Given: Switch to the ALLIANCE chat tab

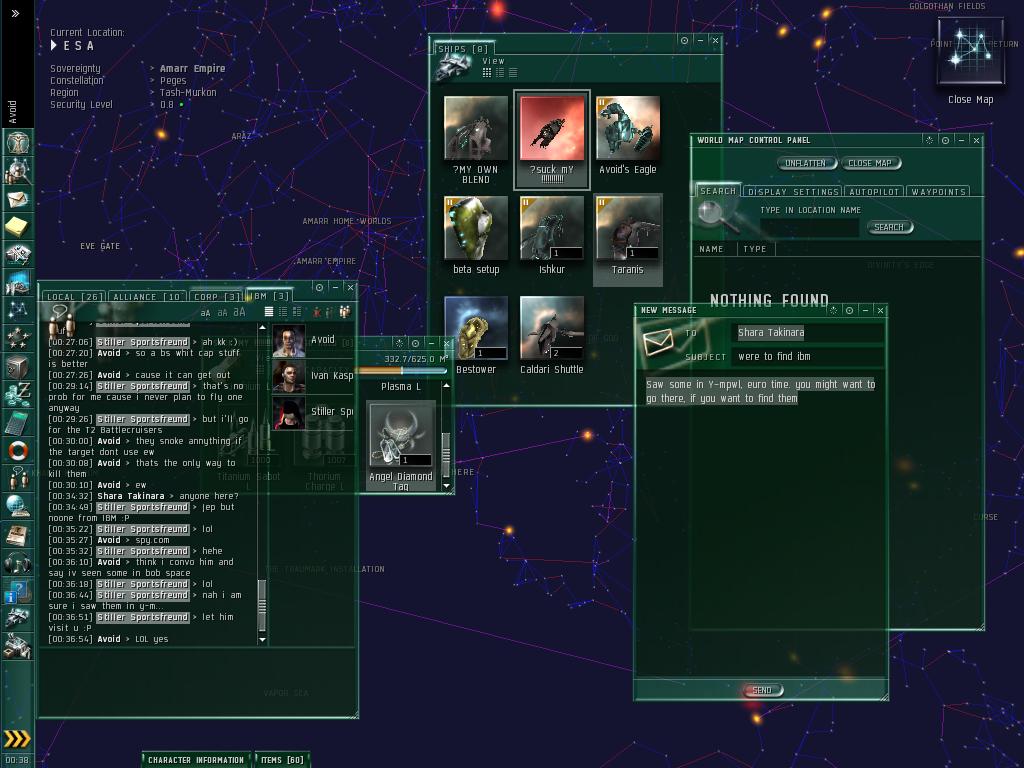Looking at the screenshot, I should [146, 296].
